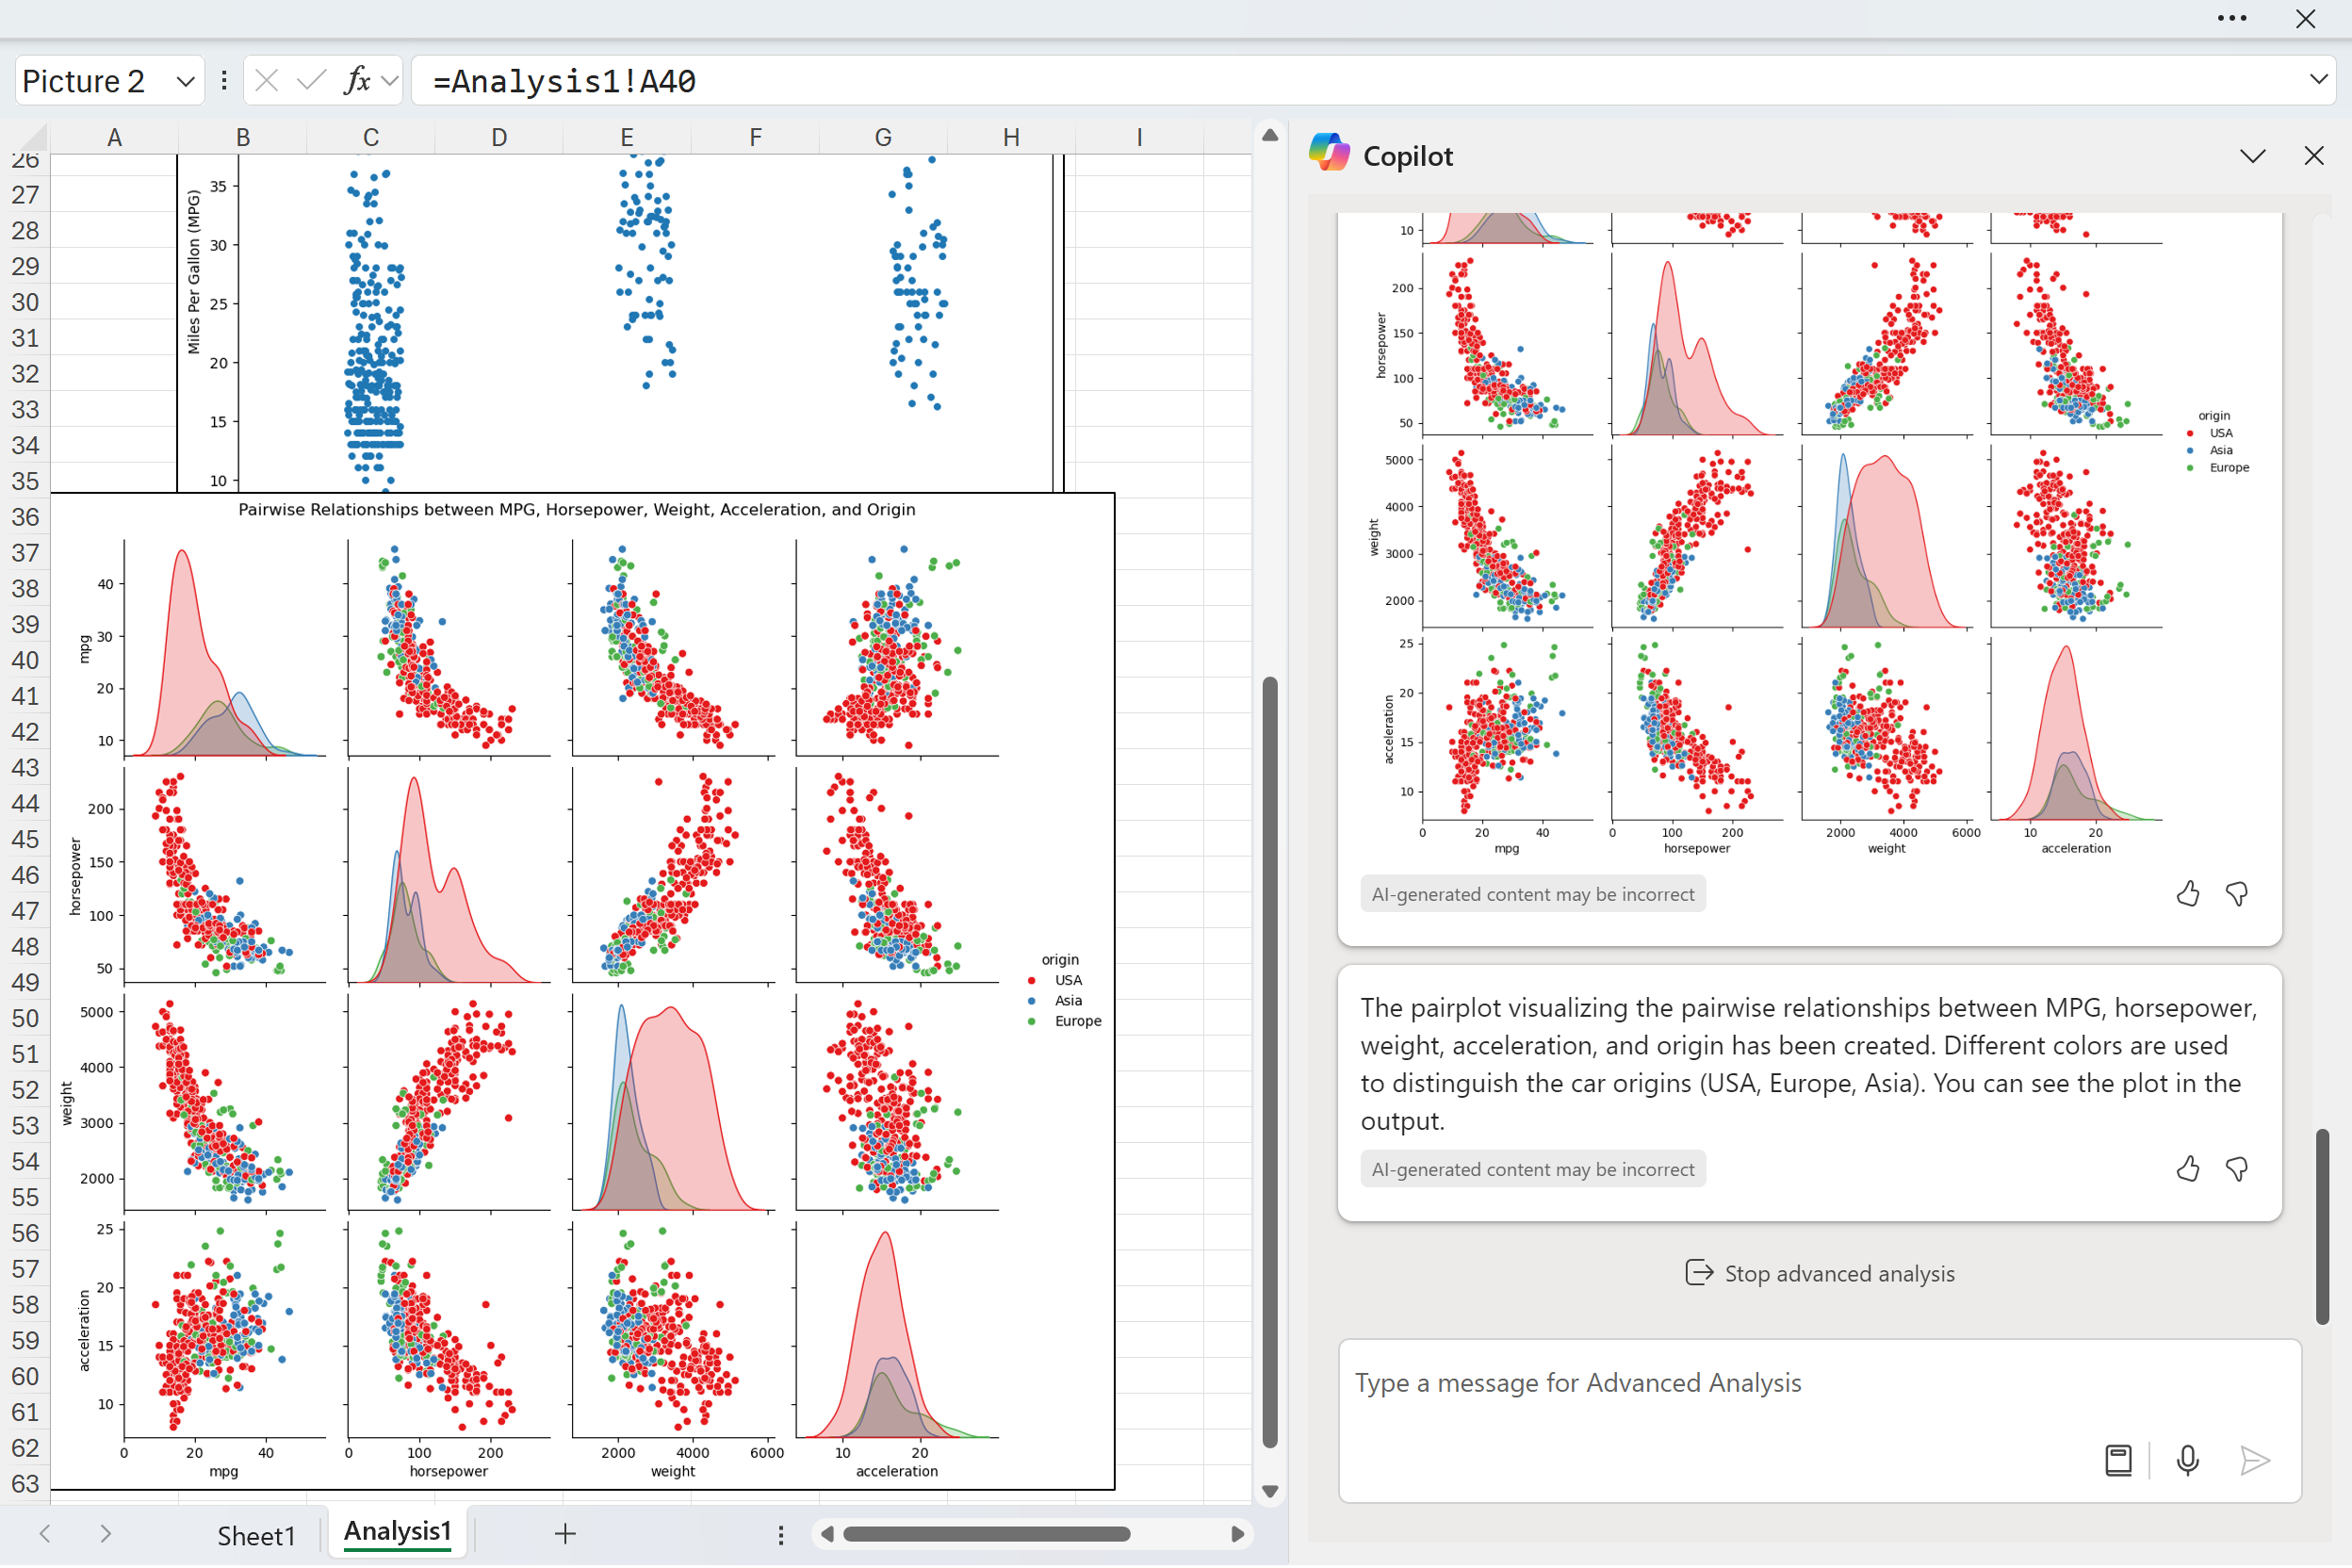
Task: Click the insert function fx icon
Action: (356, 80)
